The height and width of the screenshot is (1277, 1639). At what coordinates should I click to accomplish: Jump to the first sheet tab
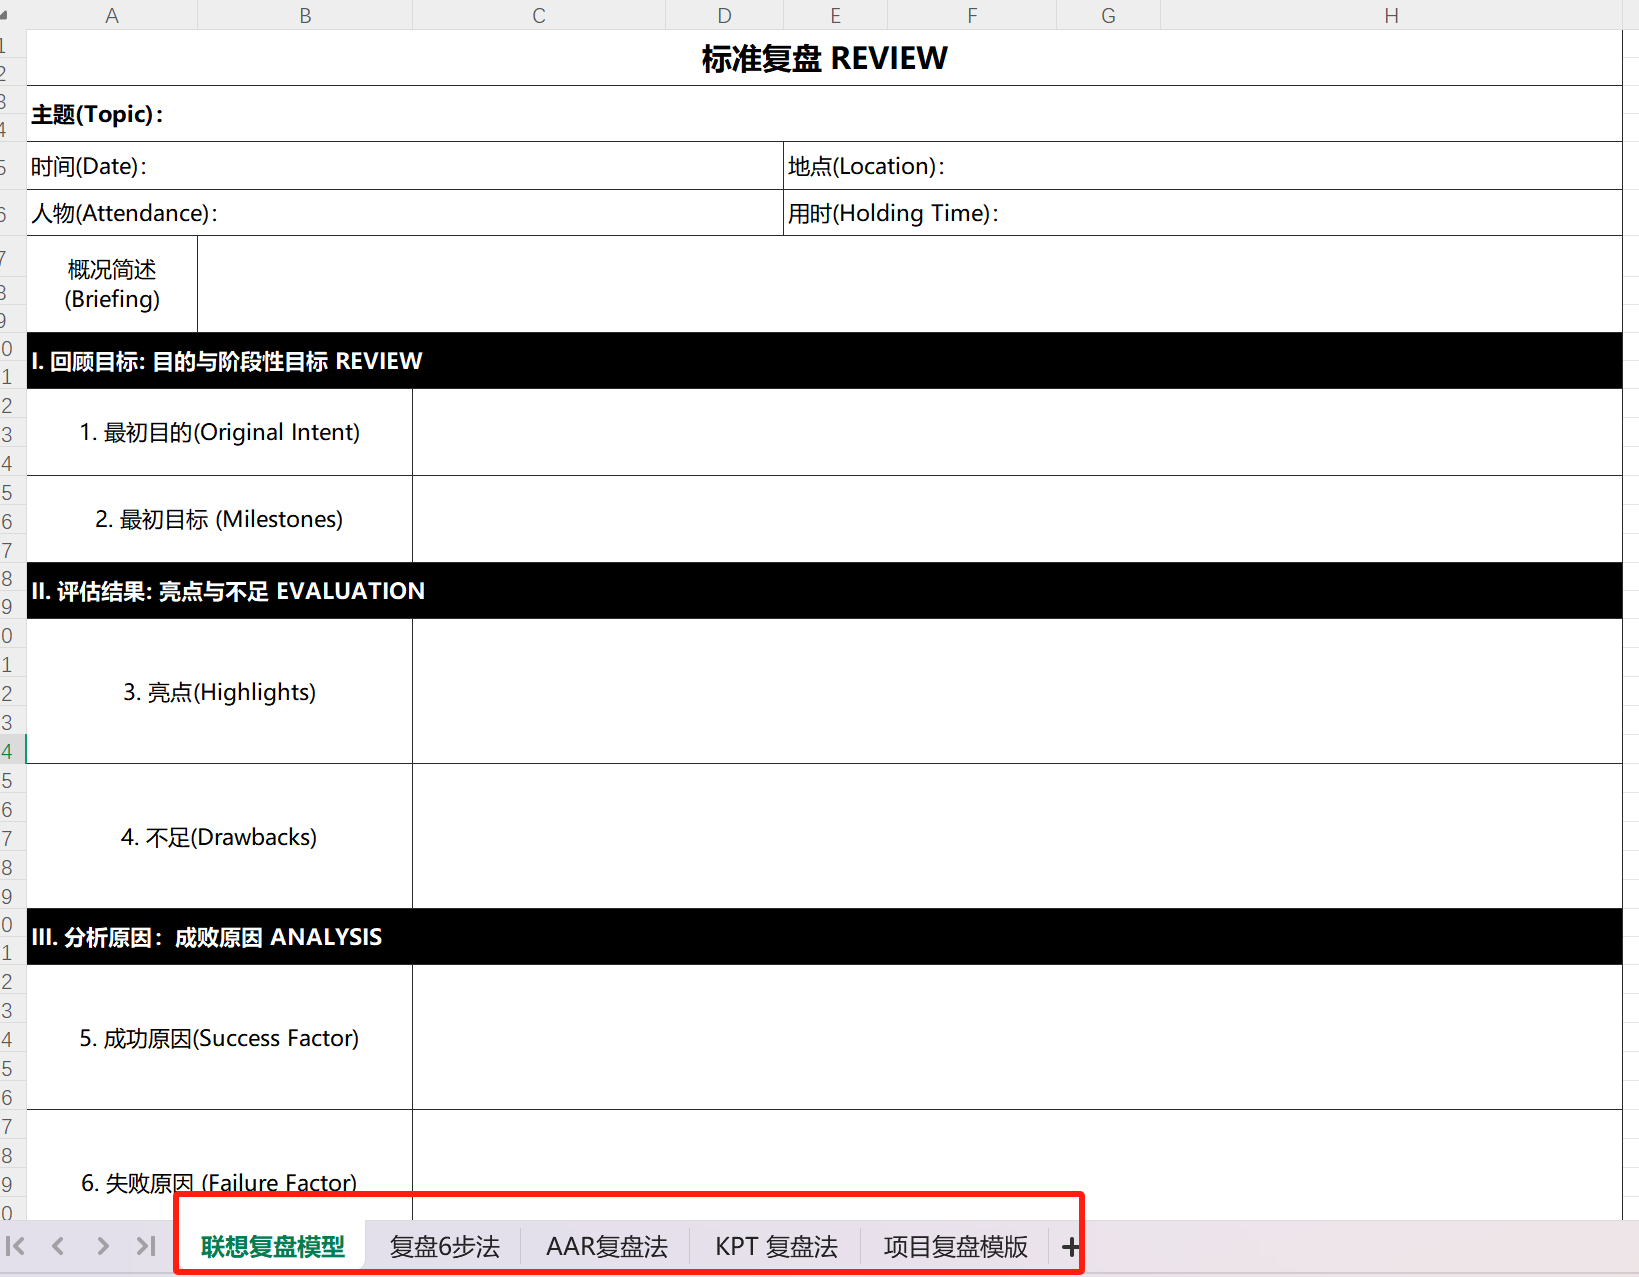click(16, 1246)
